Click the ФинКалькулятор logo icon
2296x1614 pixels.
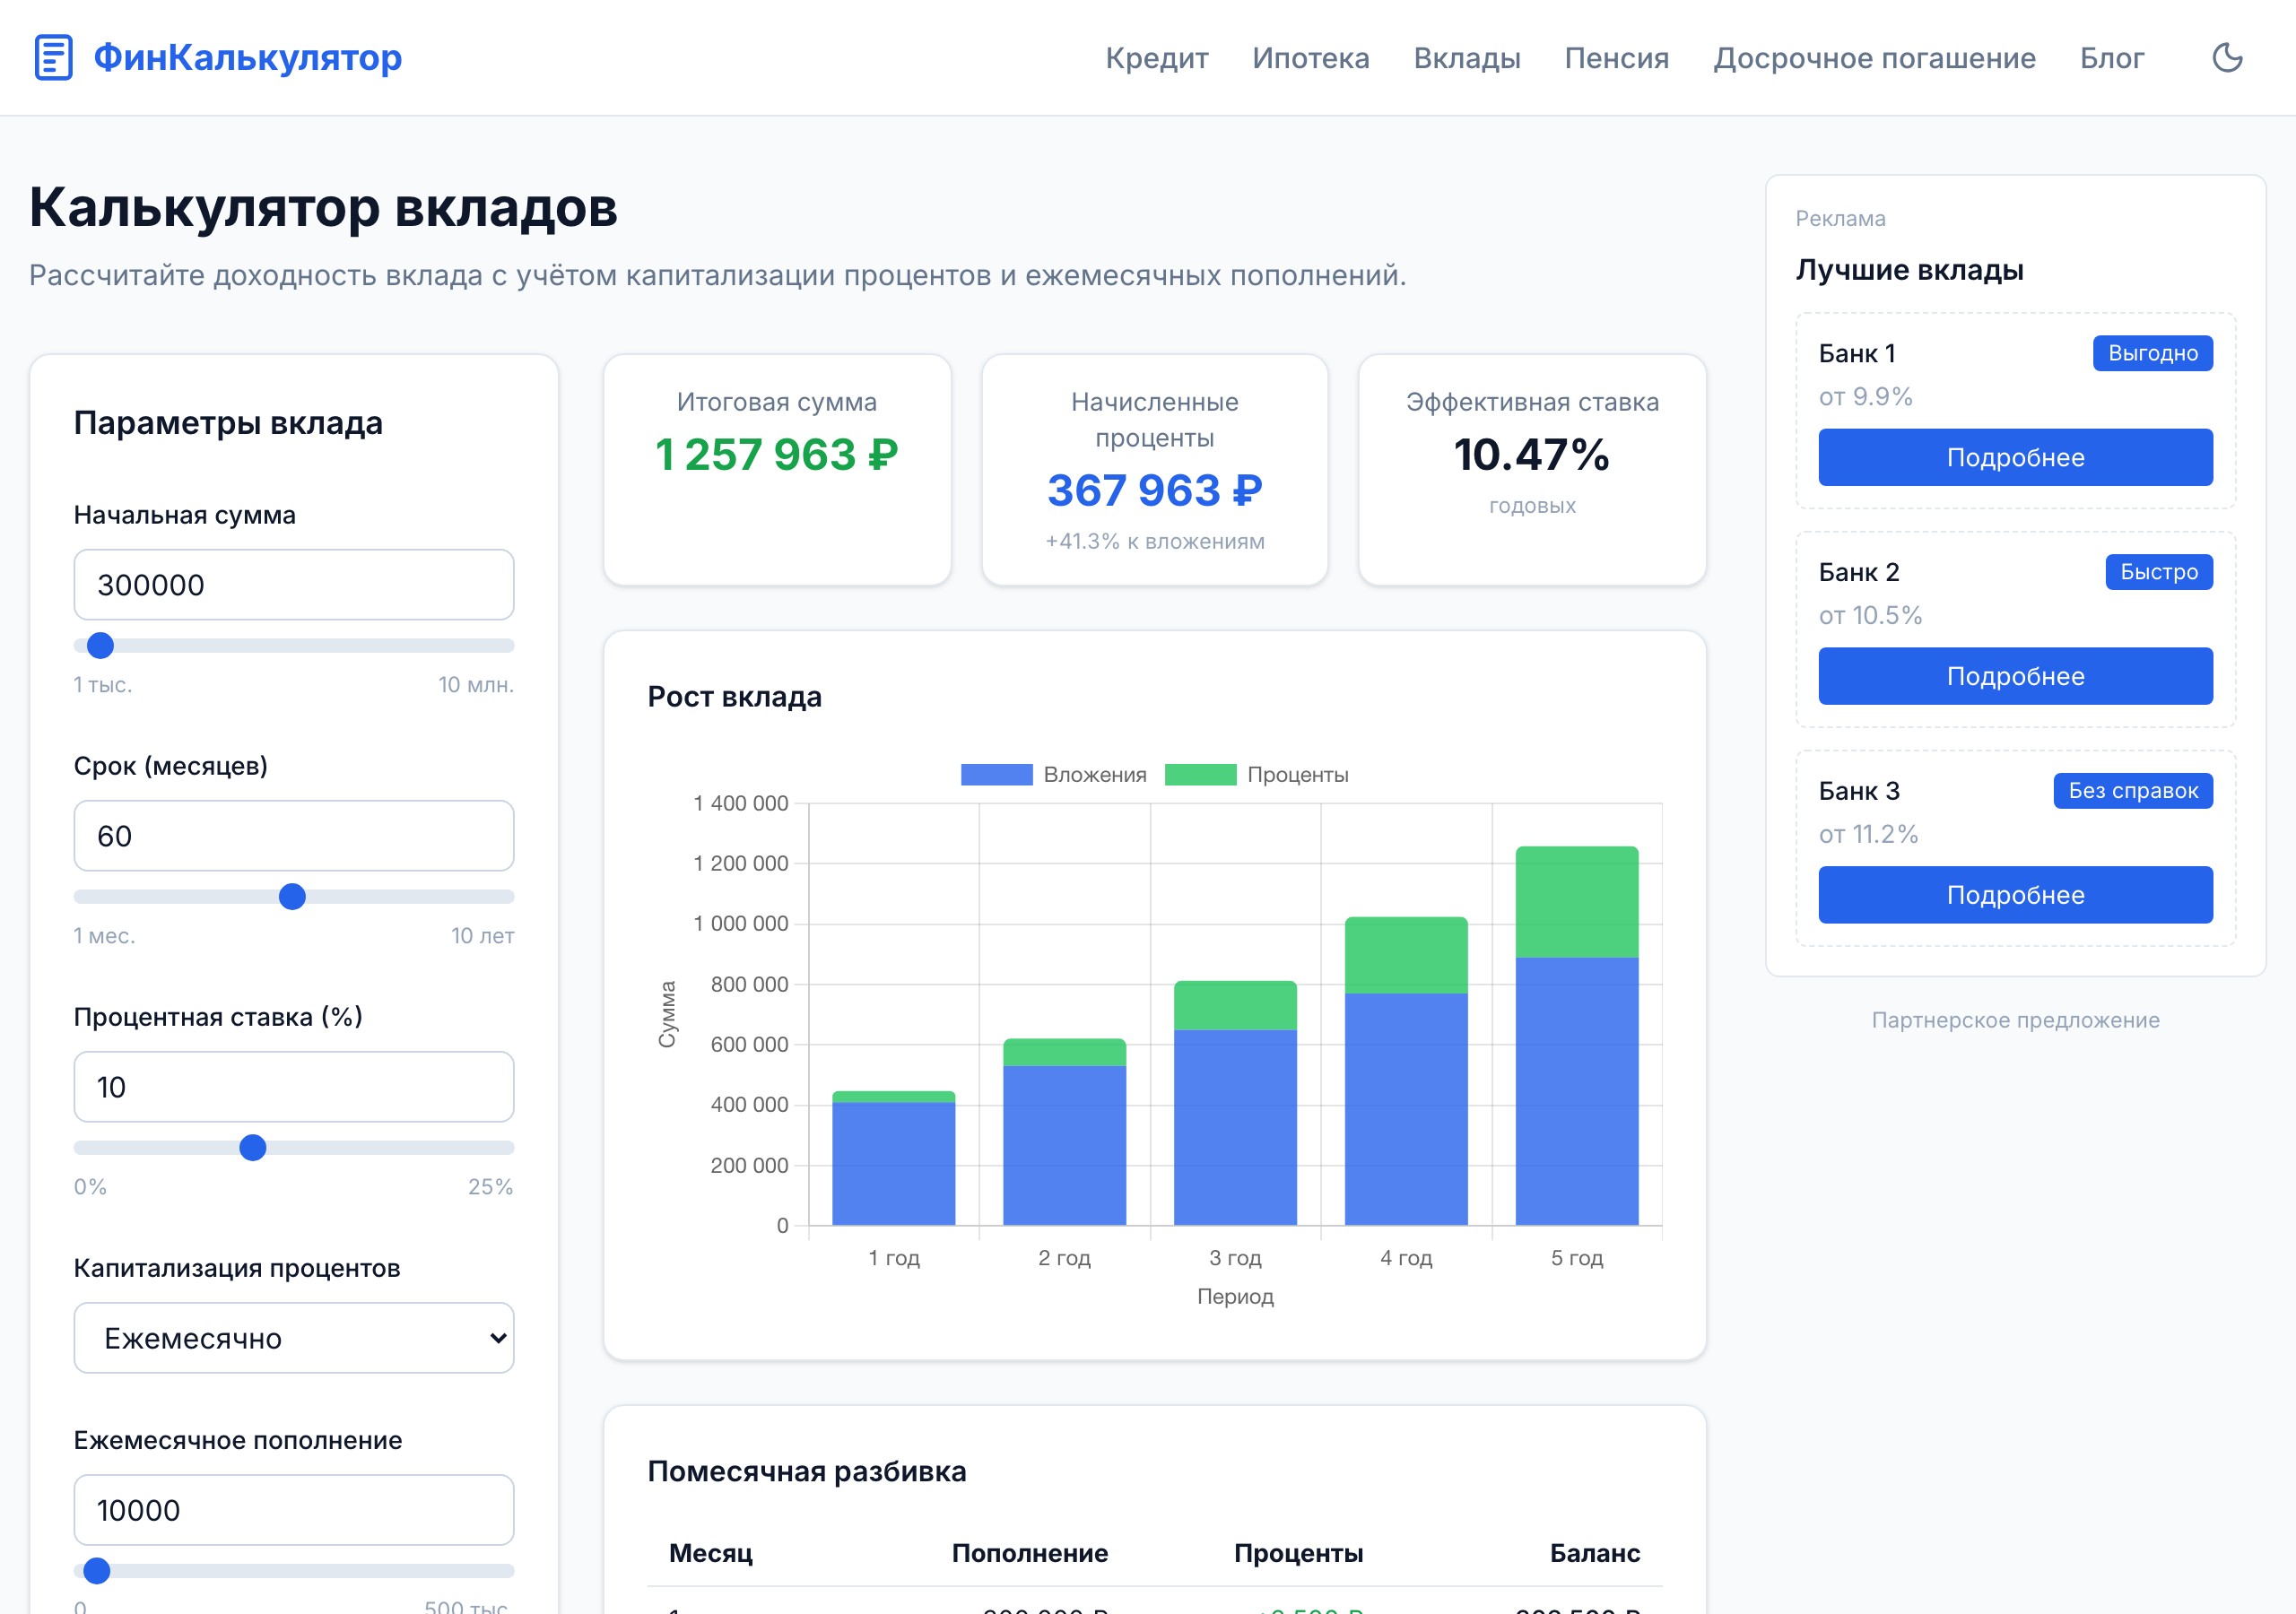(x=53, y=57)
